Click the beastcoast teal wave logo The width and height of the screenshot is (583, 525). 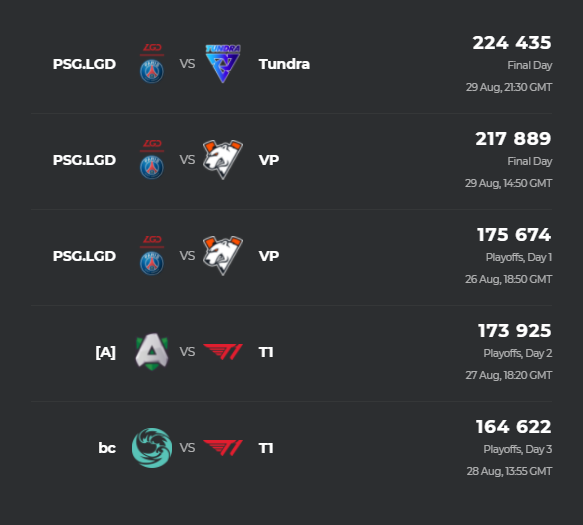tap(152, 448)
